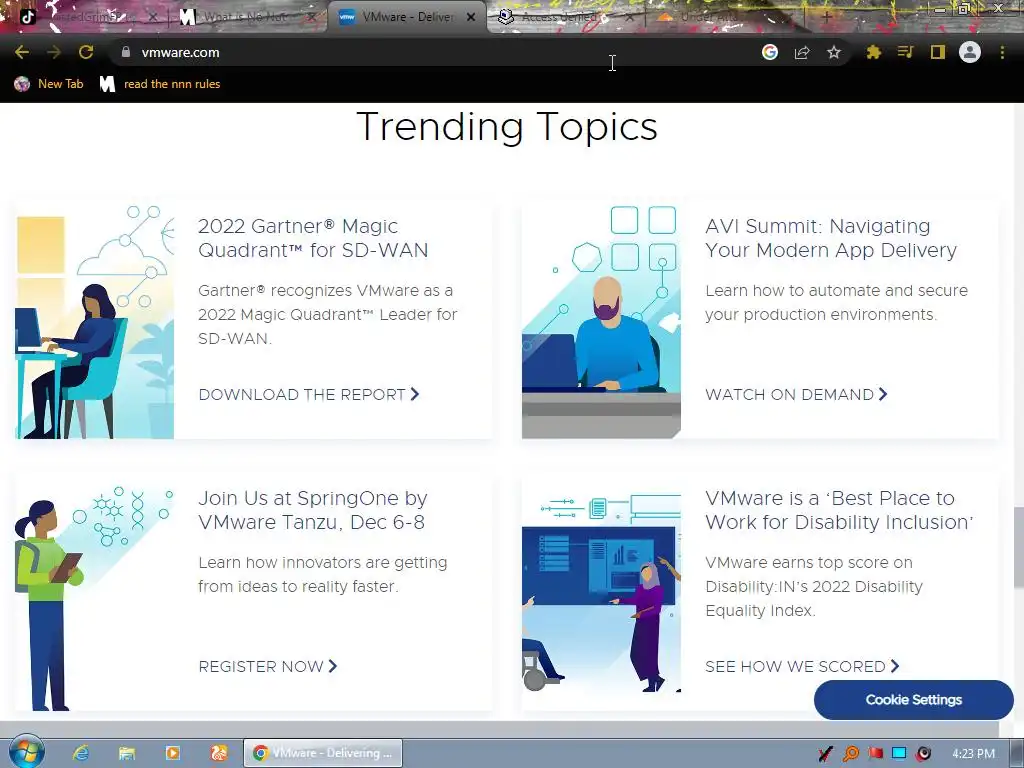Click the round record-style tray icon
1024x768 pixels.
pos(923,754)
